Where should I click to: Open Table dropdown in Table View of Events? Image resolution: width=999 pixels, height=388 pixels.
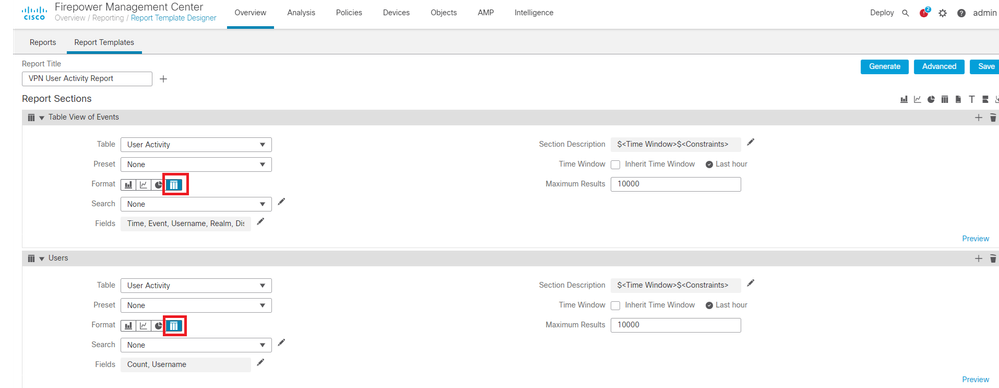point(196,145)
